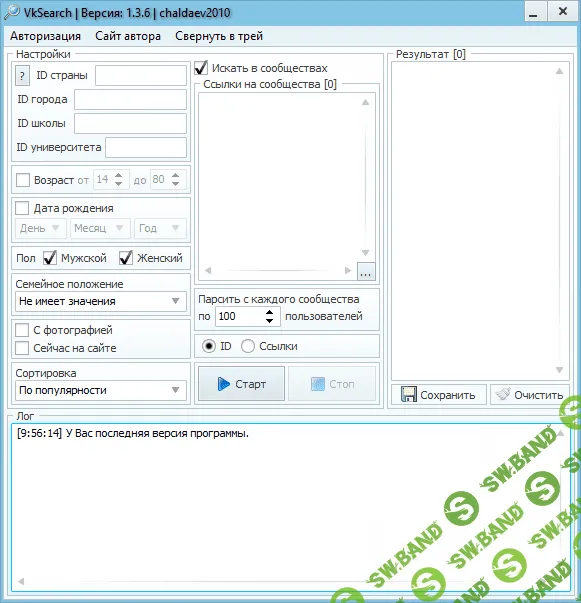The image size is (581, 603).
Task: Uncheck the Женский gender checkbox
Action: tap(126, 258)
